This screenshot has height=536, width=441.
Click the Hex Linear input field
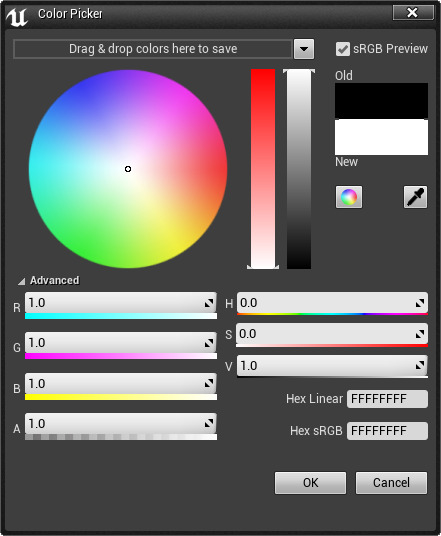(387, 399)
